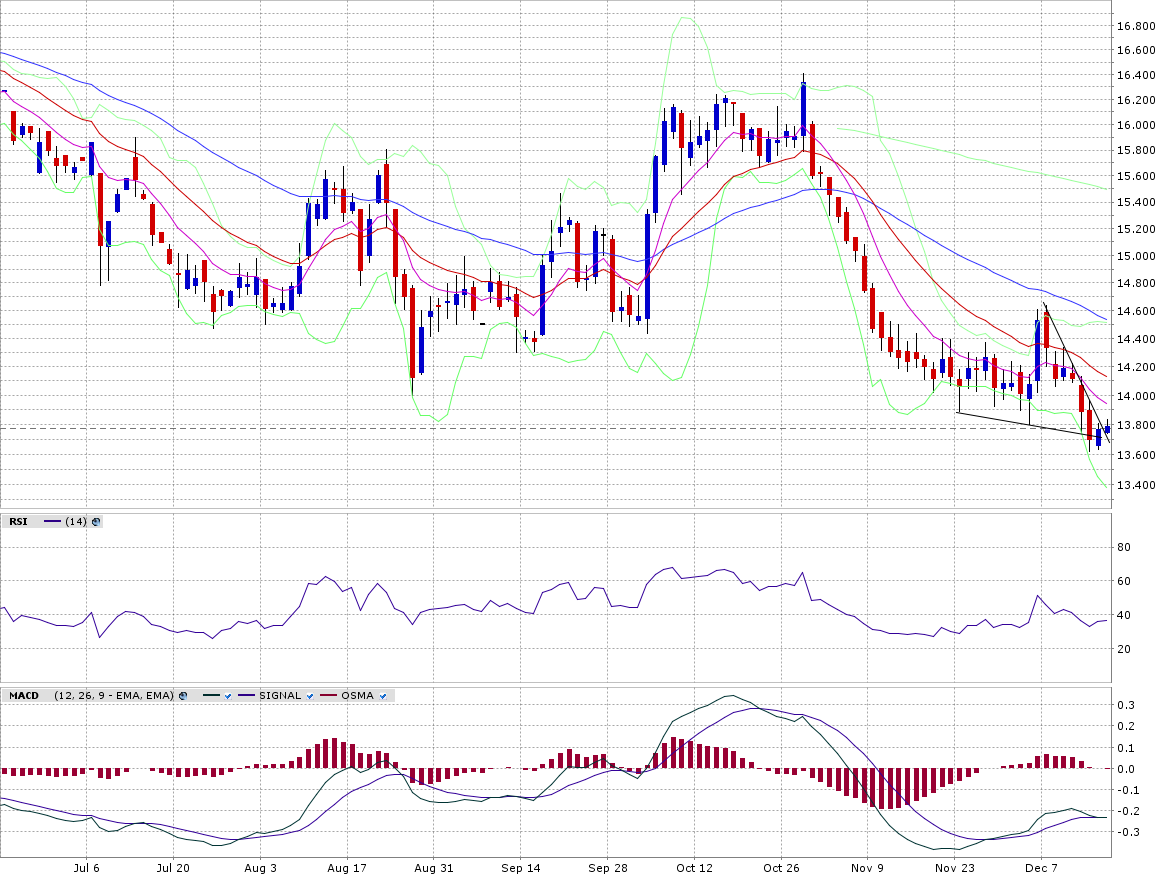Click the OSMA legend text
This screenshot has width=1164, height=882.
pyautogui.click(x=357, y=695)
